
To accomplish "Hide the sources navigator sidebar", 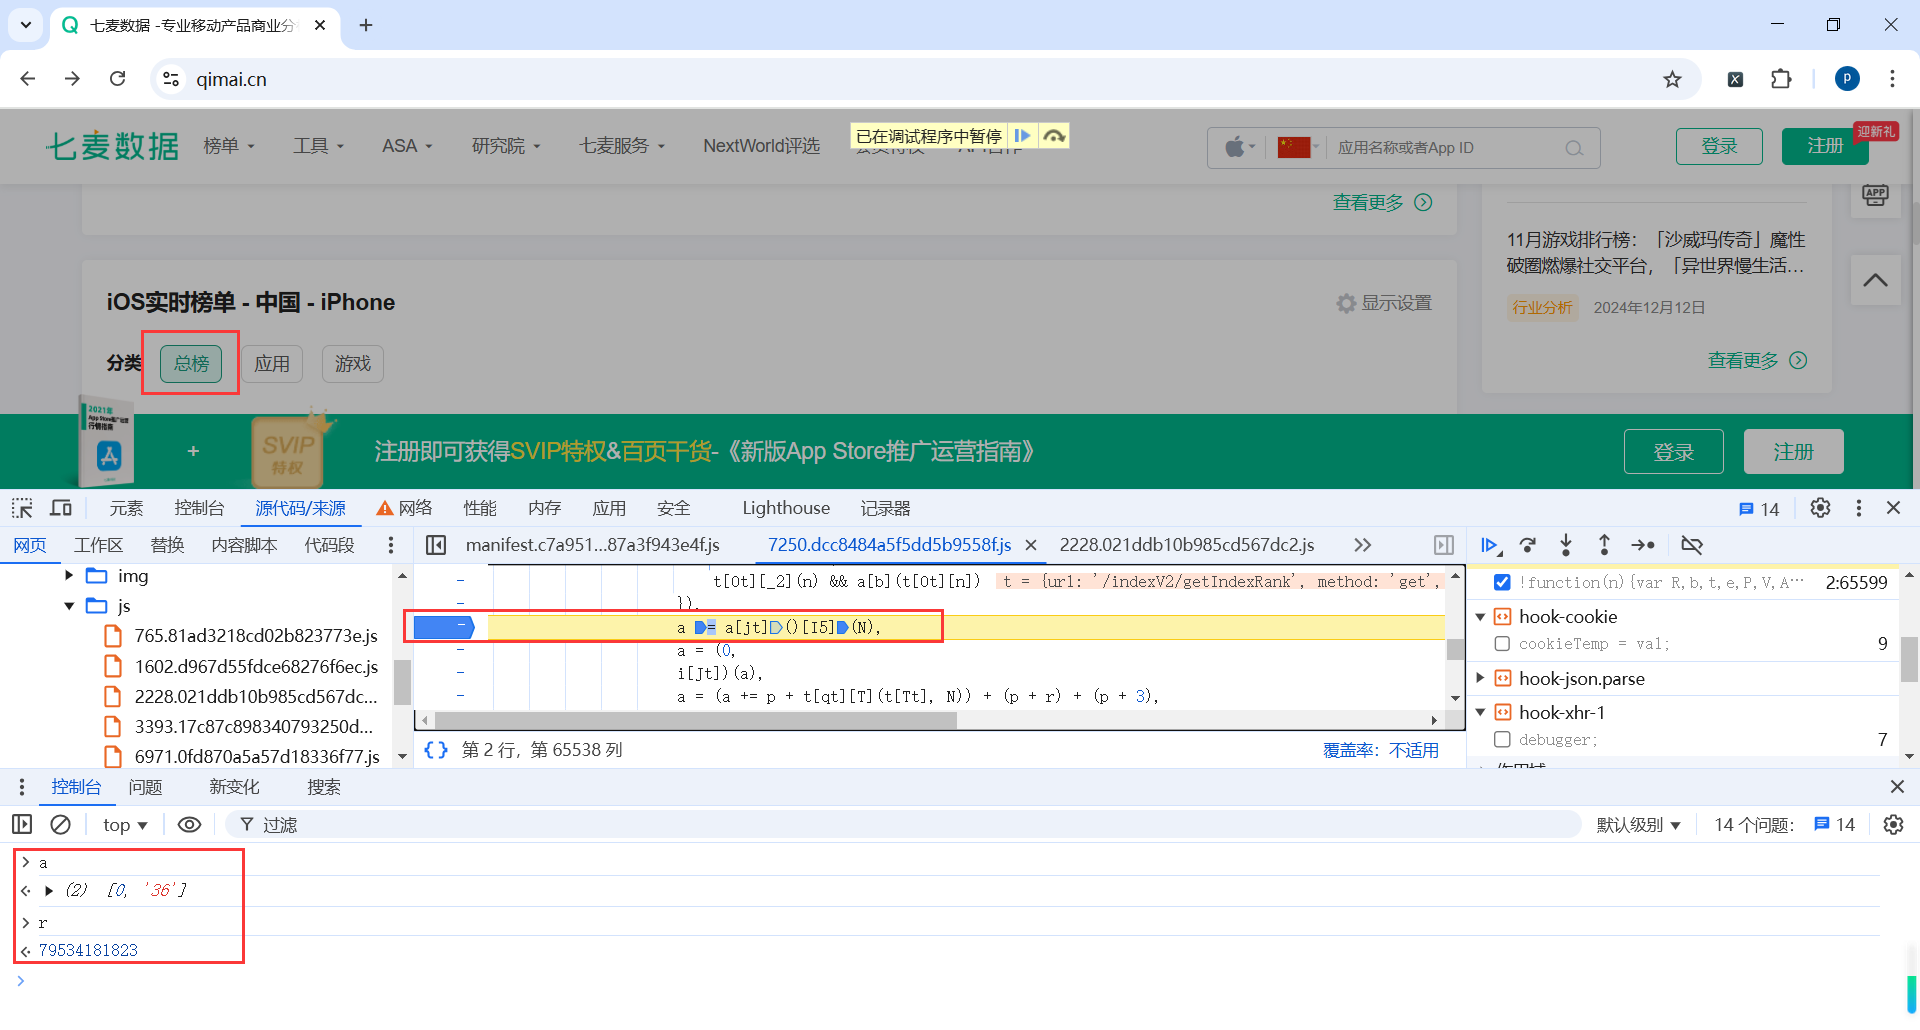I will point(436,545).
